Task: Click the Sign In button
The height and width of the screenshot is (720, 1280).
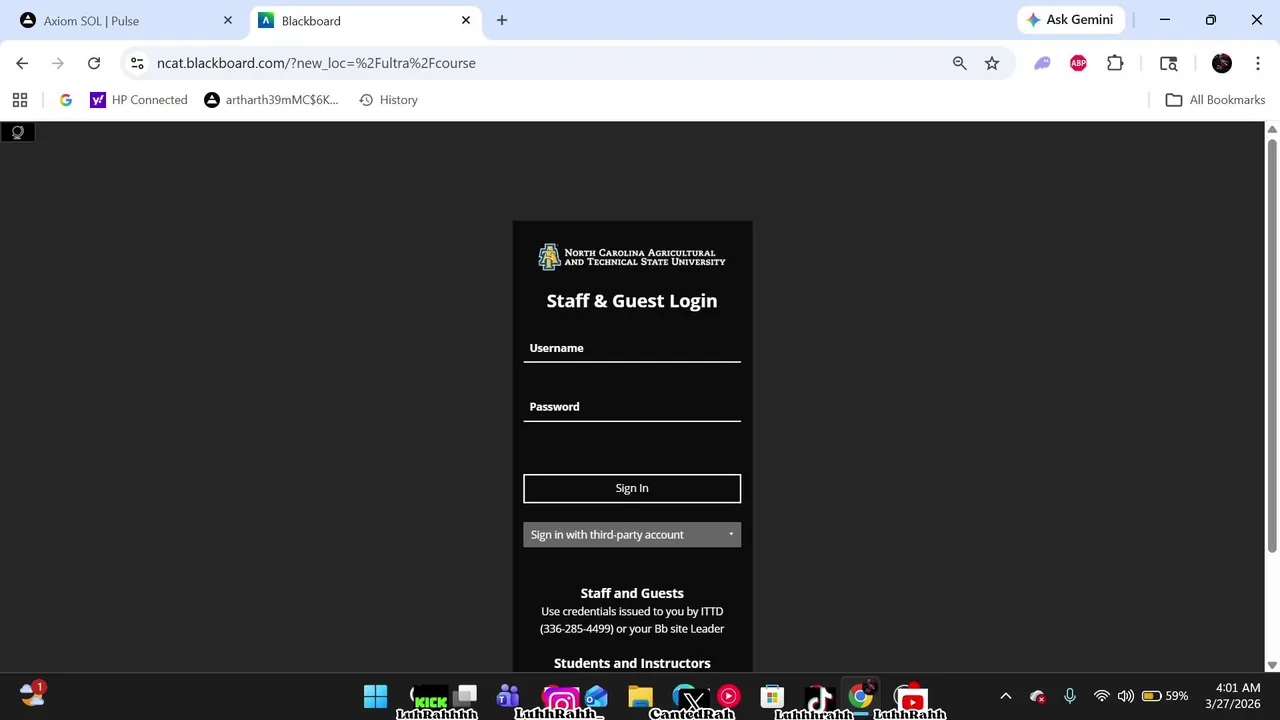Action: click(632, 488)
